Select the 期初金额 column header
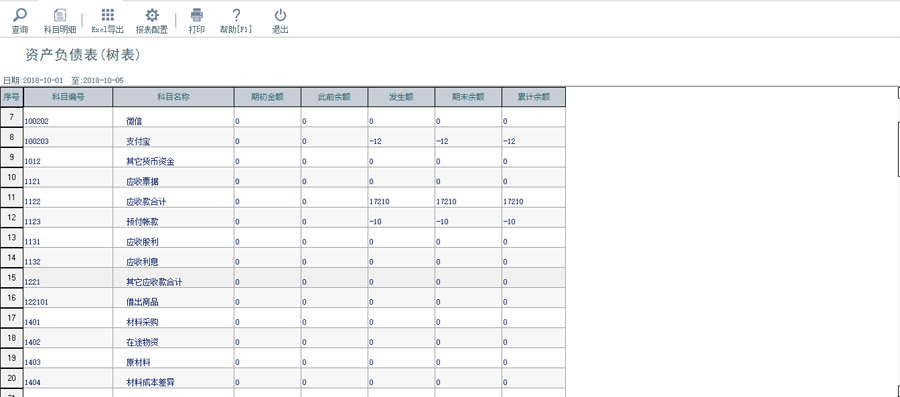900x397 pixels. [267, 97]
